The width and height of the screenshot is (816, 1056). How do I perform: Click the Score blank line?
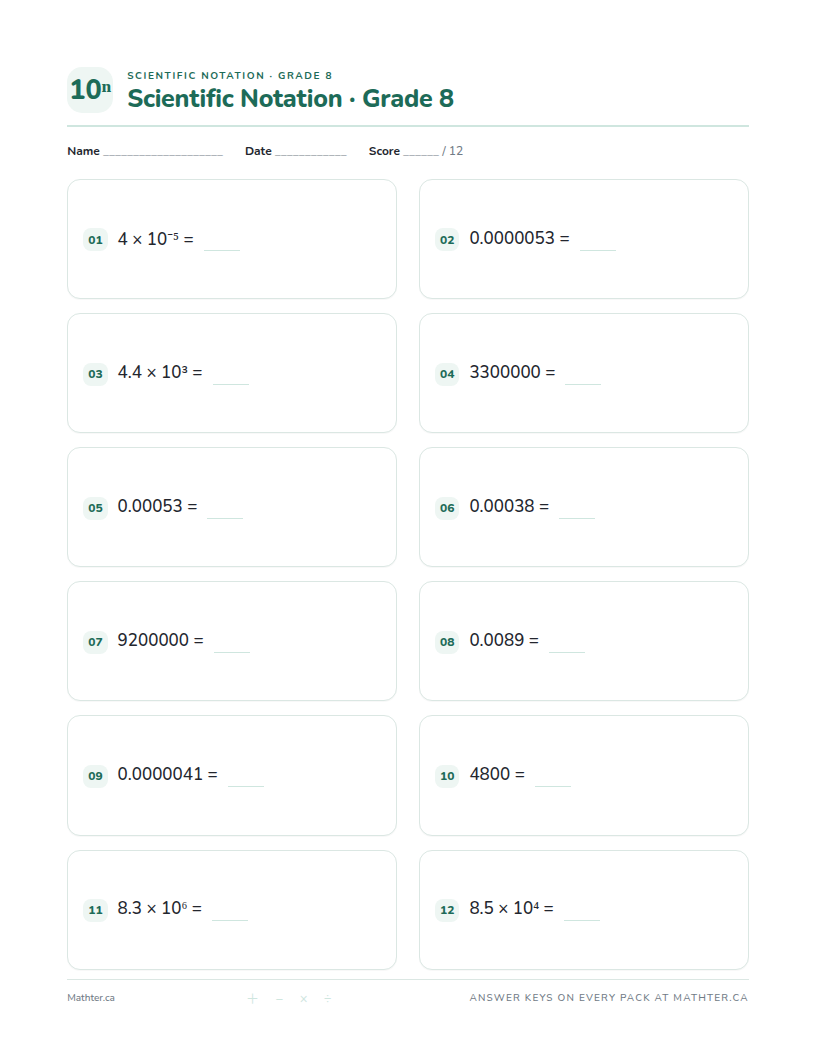(421, 154)
